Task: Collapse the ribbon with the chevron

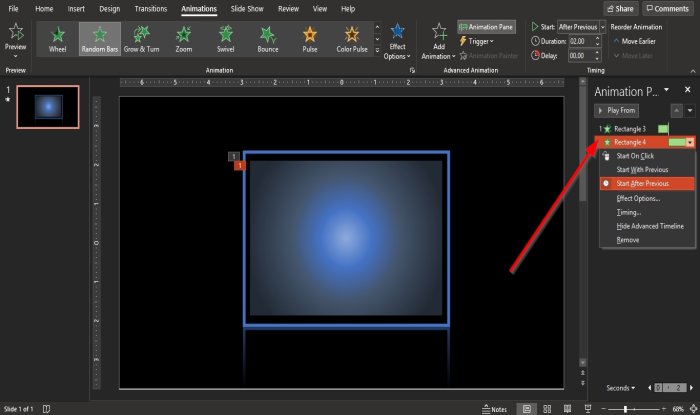Action: click(692, 71)
